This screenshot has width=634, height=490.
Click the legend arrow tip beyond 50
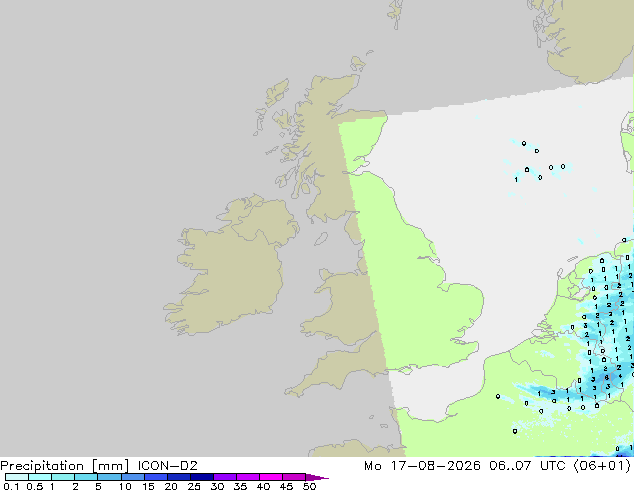317,477
